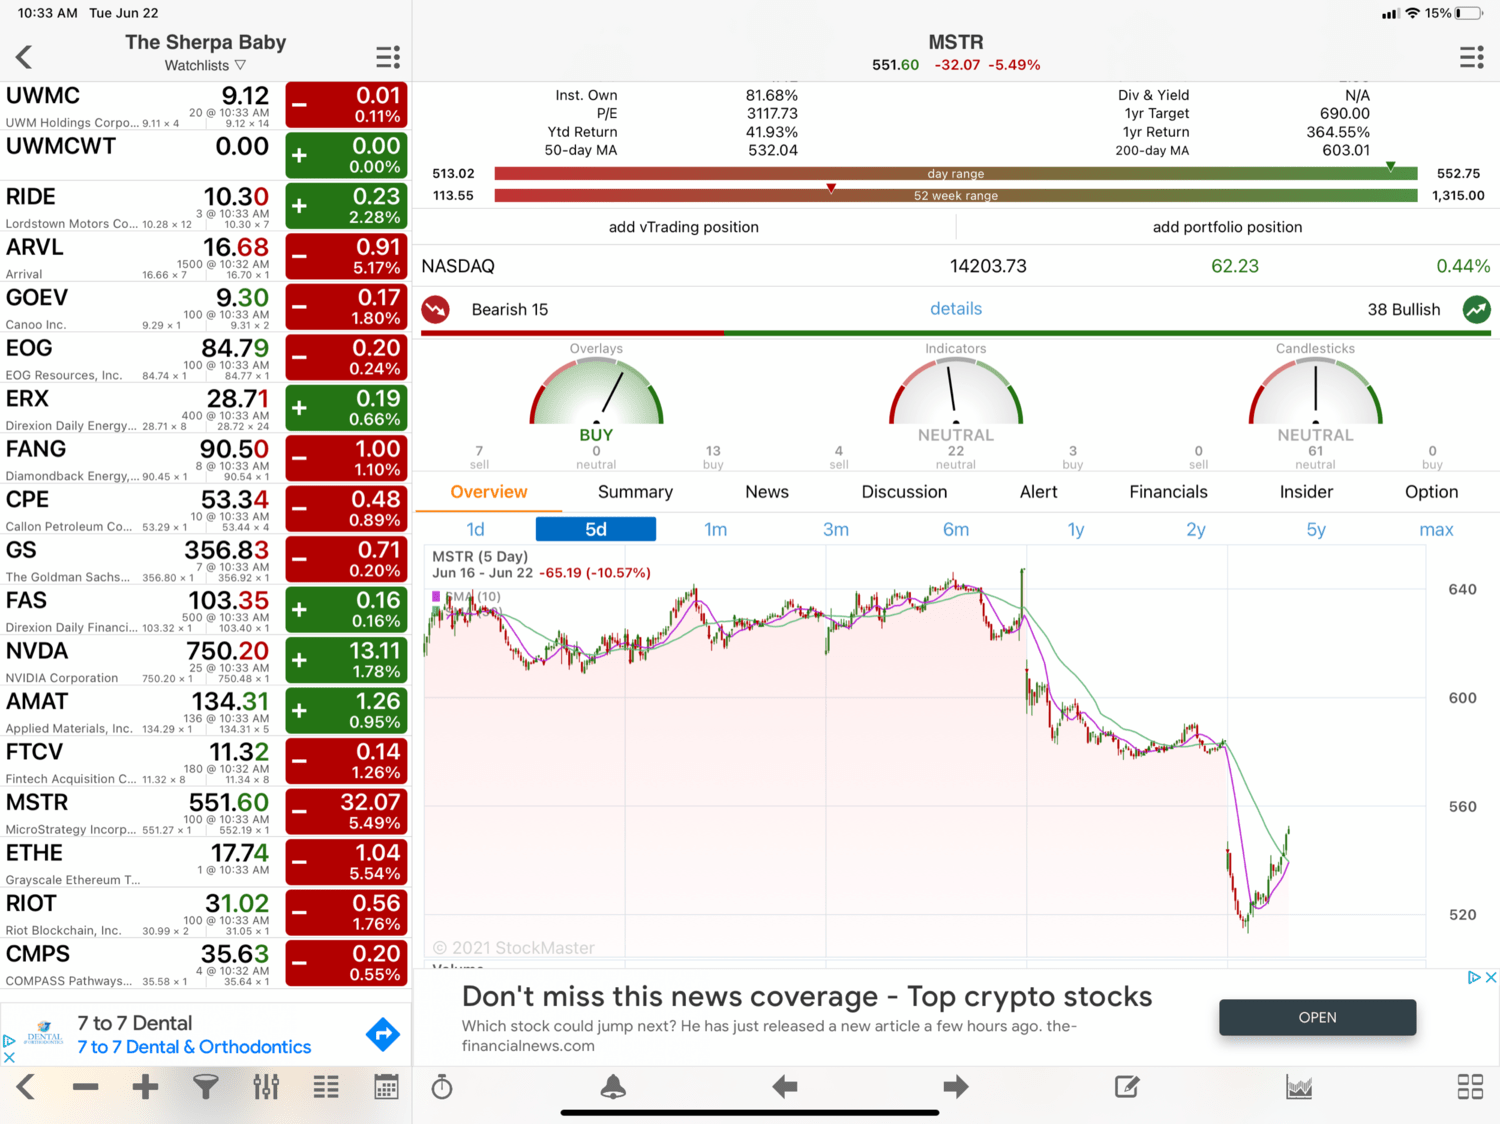Screen dimensions: 1500x1124
Task: Go to next stock with right arrow
Action: [x=955, y=1087]
